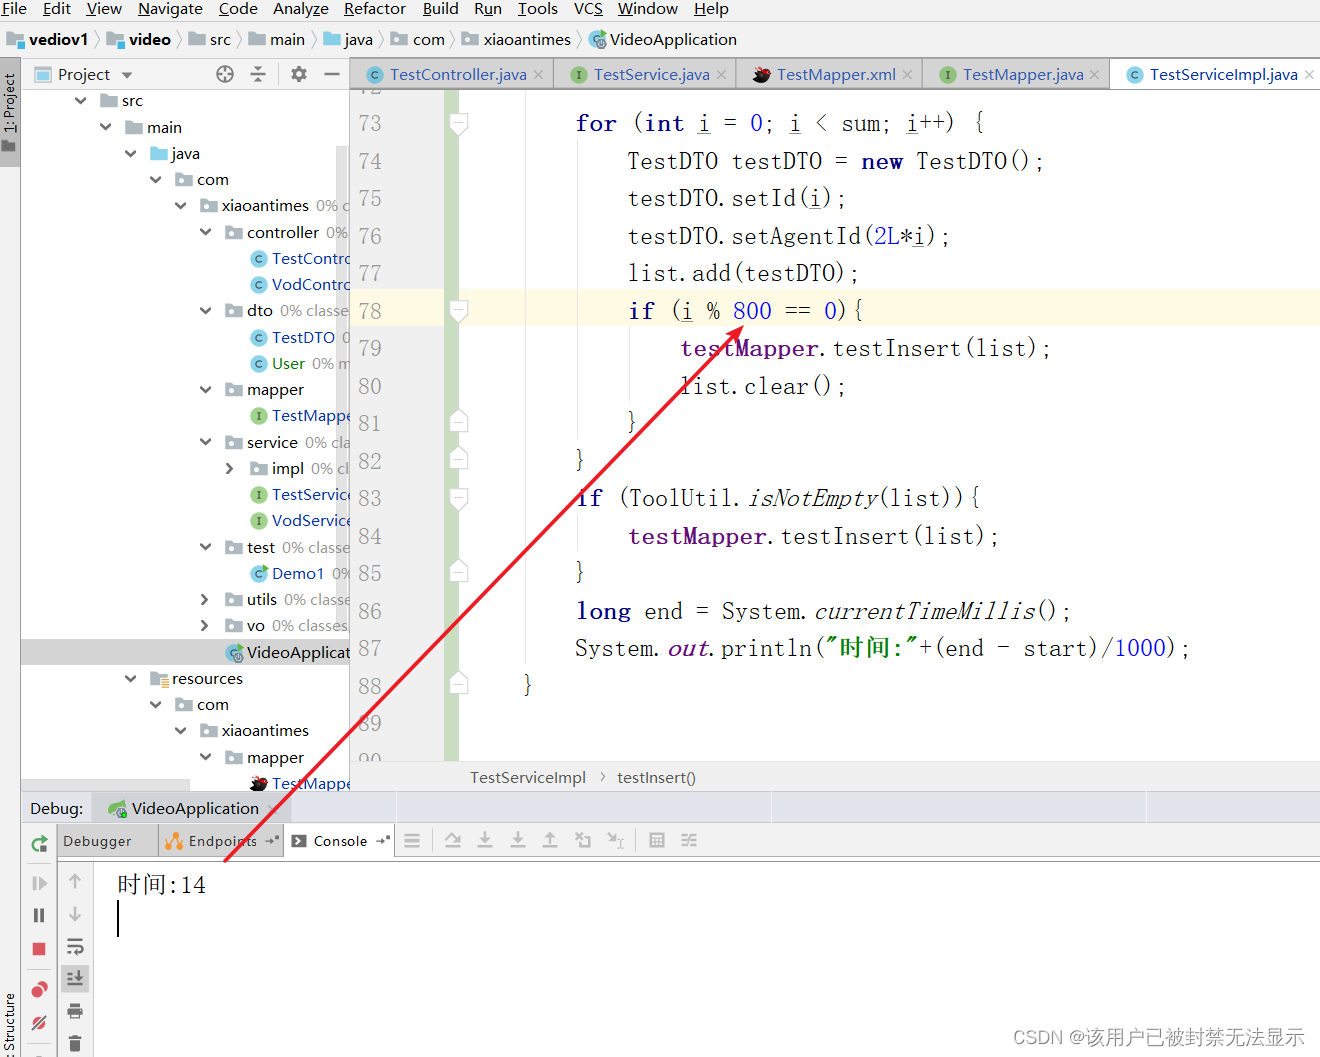1320x1057 pixels.
Task: Open the Build menu
Action: point(440,9)
